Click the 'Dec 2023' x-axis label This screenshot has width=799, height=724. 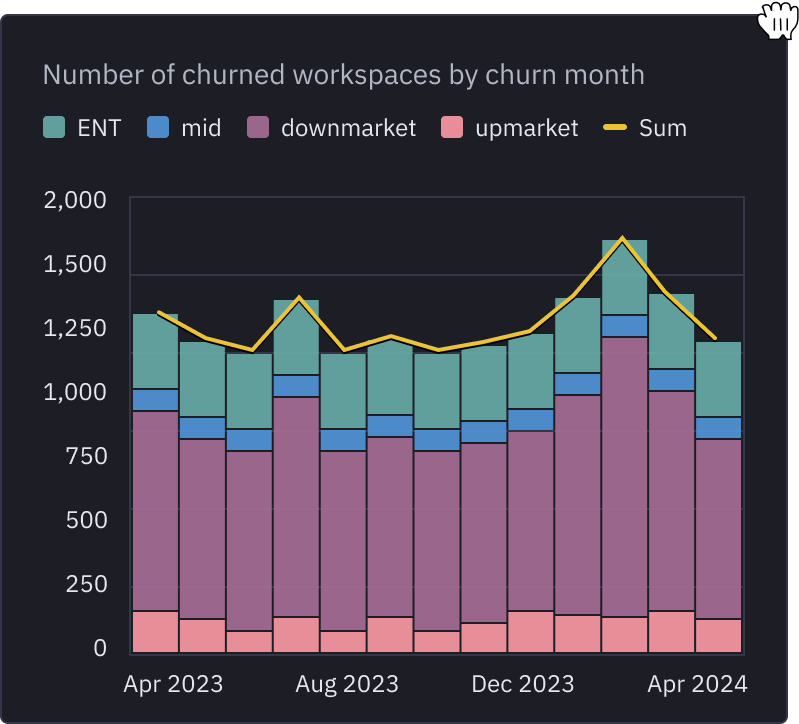click(523, 684)
